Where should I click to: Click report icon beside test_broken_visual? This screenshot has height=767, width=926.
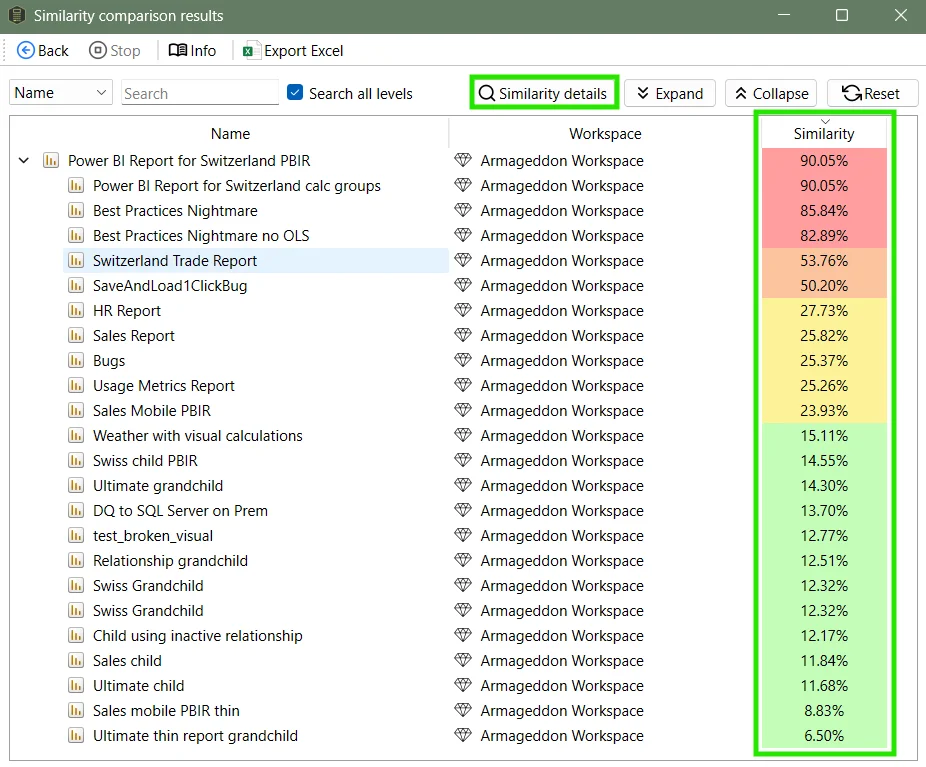tap(76, 536)
